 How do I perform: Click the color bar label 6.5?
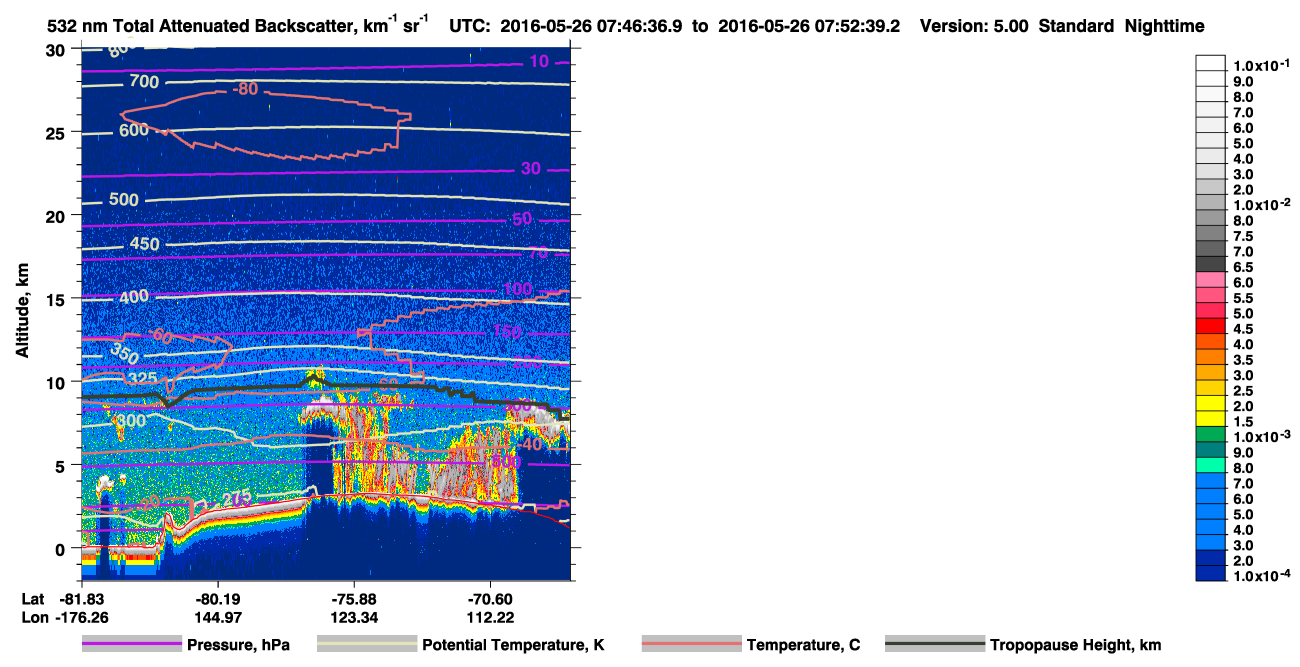pyautogui.click(x=1243, y=266)
